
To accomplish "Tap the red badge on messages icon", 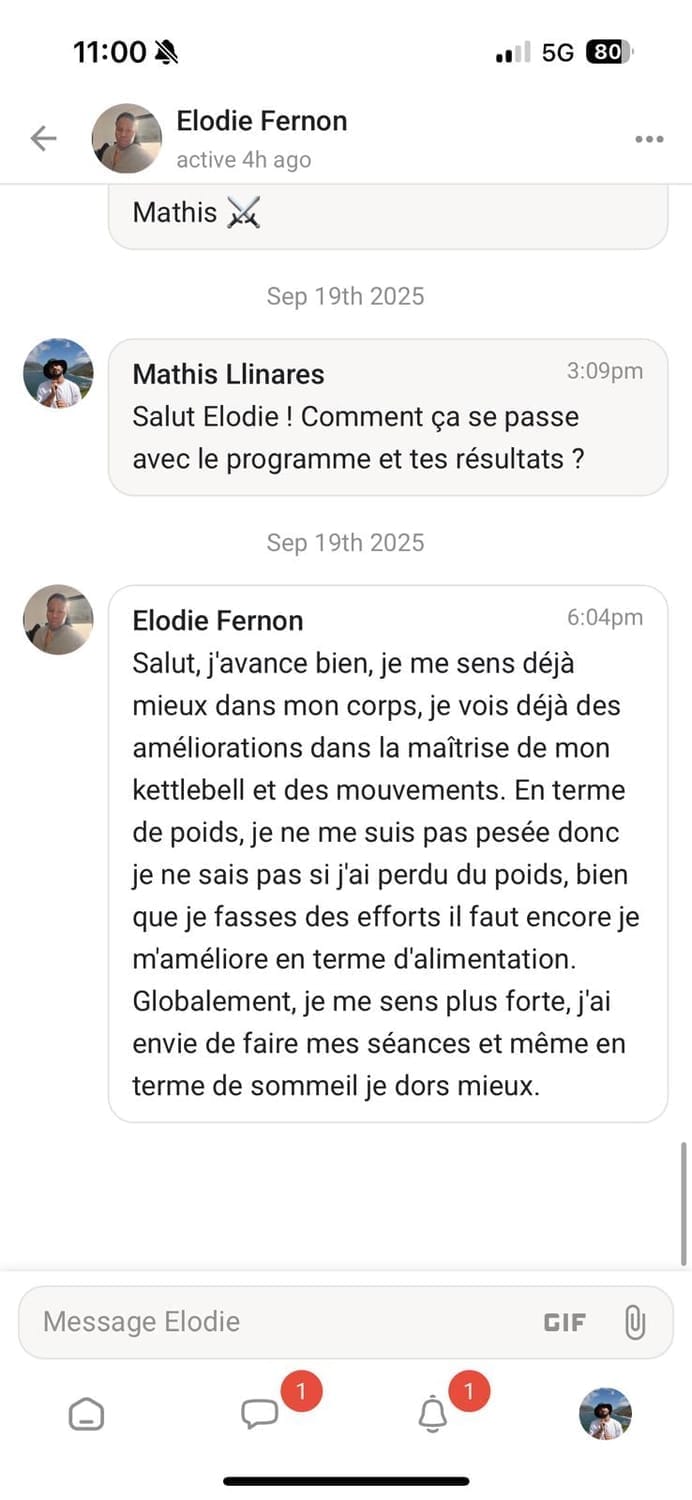I will (301, 1391).
